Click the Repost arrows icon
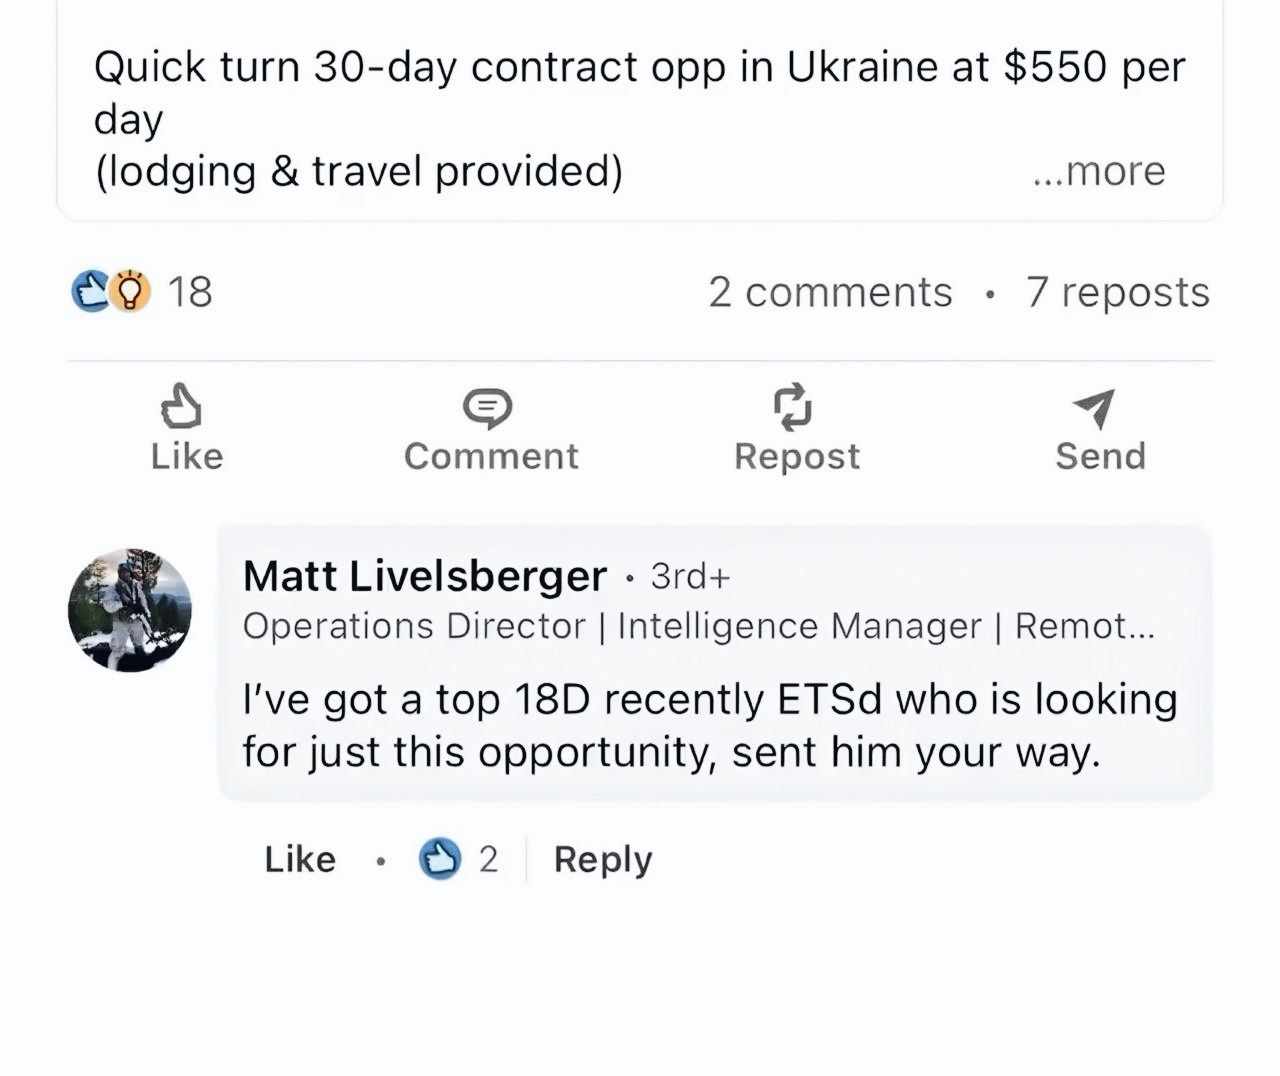The width and height of the screenshot is (1280, 1076). (793, 406)
